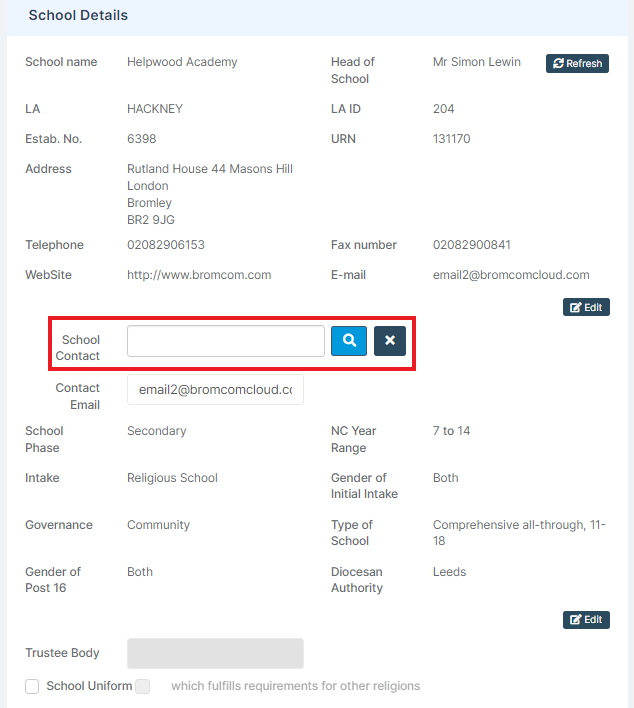
Task: Click Head of School value Mr Simon Lewin
Action: (477, 62)
